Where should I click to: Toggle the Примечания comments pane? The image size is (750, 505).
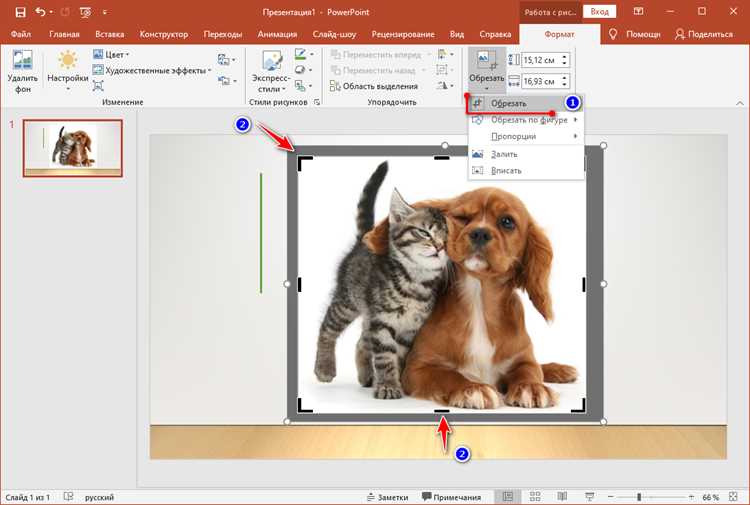[x=451, y=497]
